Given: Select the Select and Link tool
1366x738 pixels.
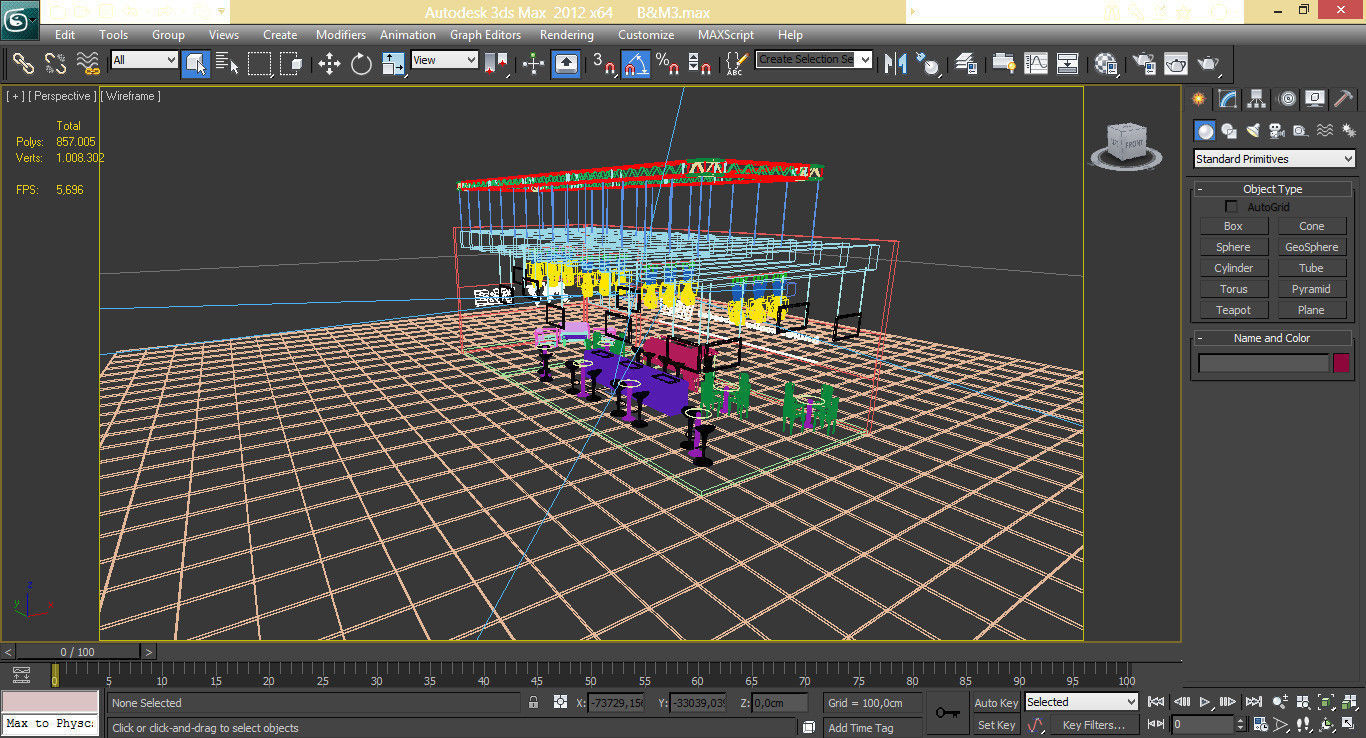Looking at the screenshot, I should pyautogui.click(x=23, y=64).
